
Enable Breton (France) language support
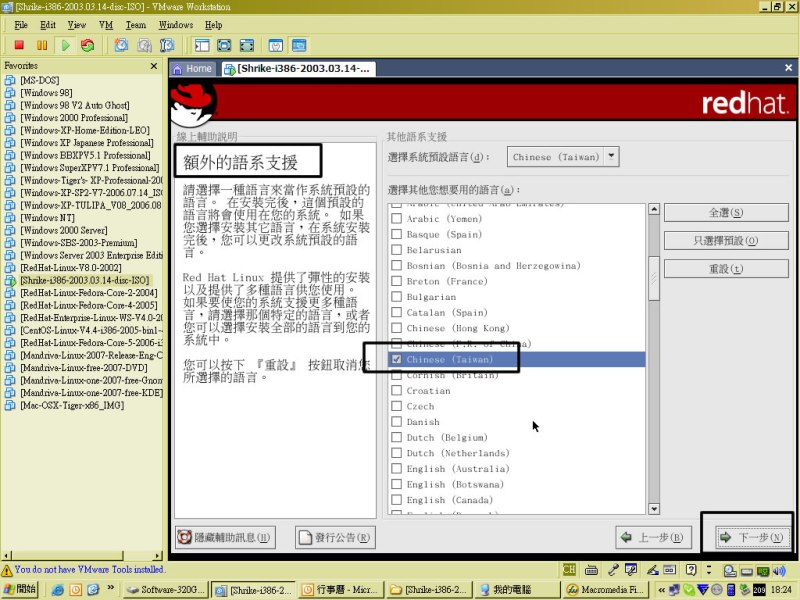(396, 281)
